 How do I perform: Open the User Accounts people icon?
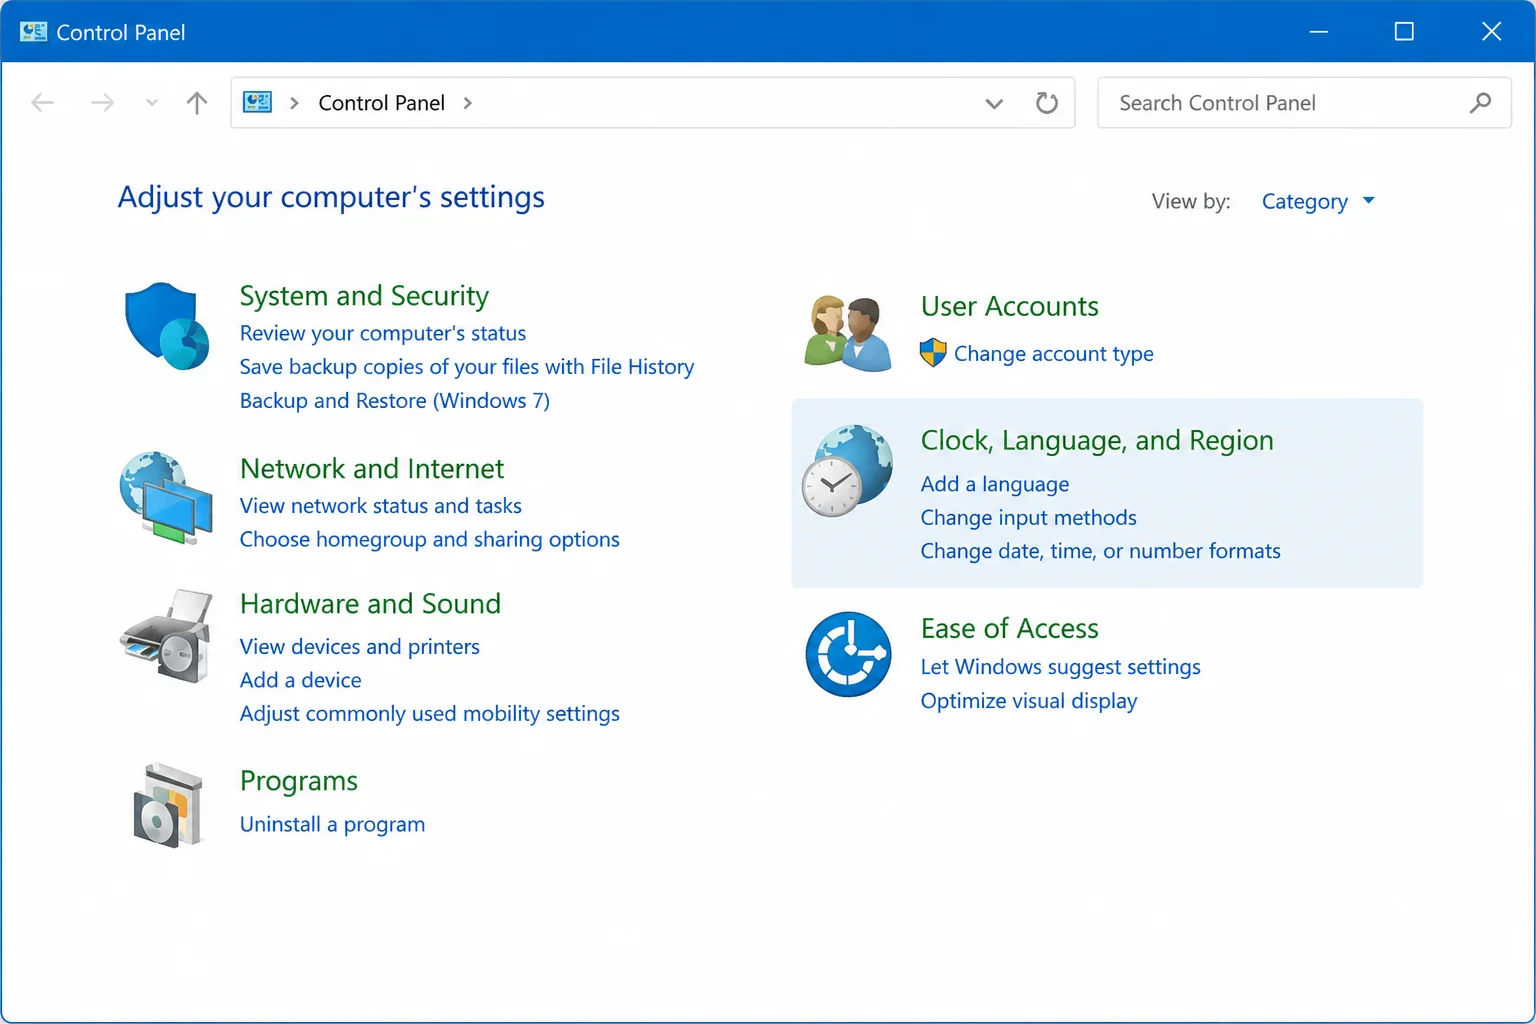848,333
